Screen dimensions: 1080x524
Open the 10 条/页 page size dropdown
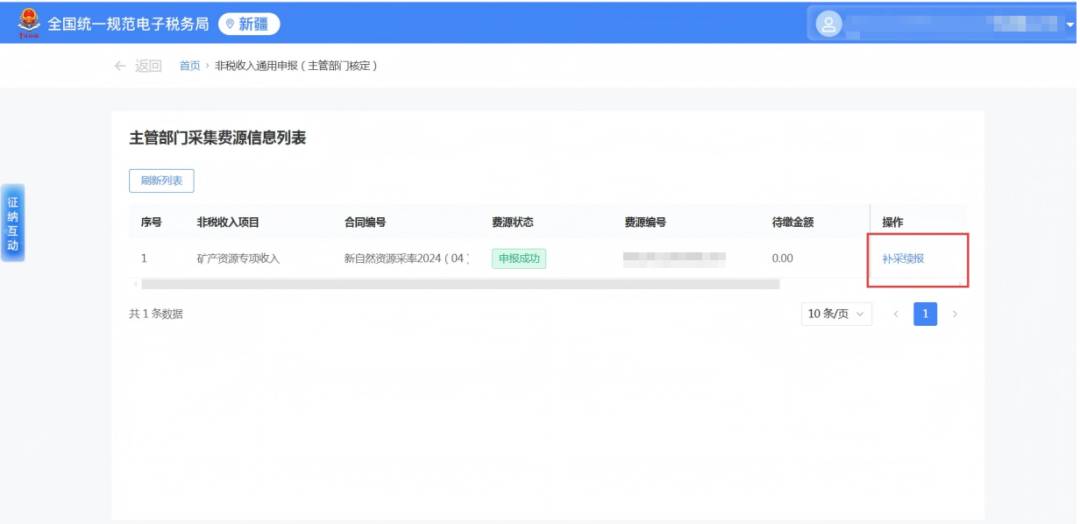(x=836, y=314)
